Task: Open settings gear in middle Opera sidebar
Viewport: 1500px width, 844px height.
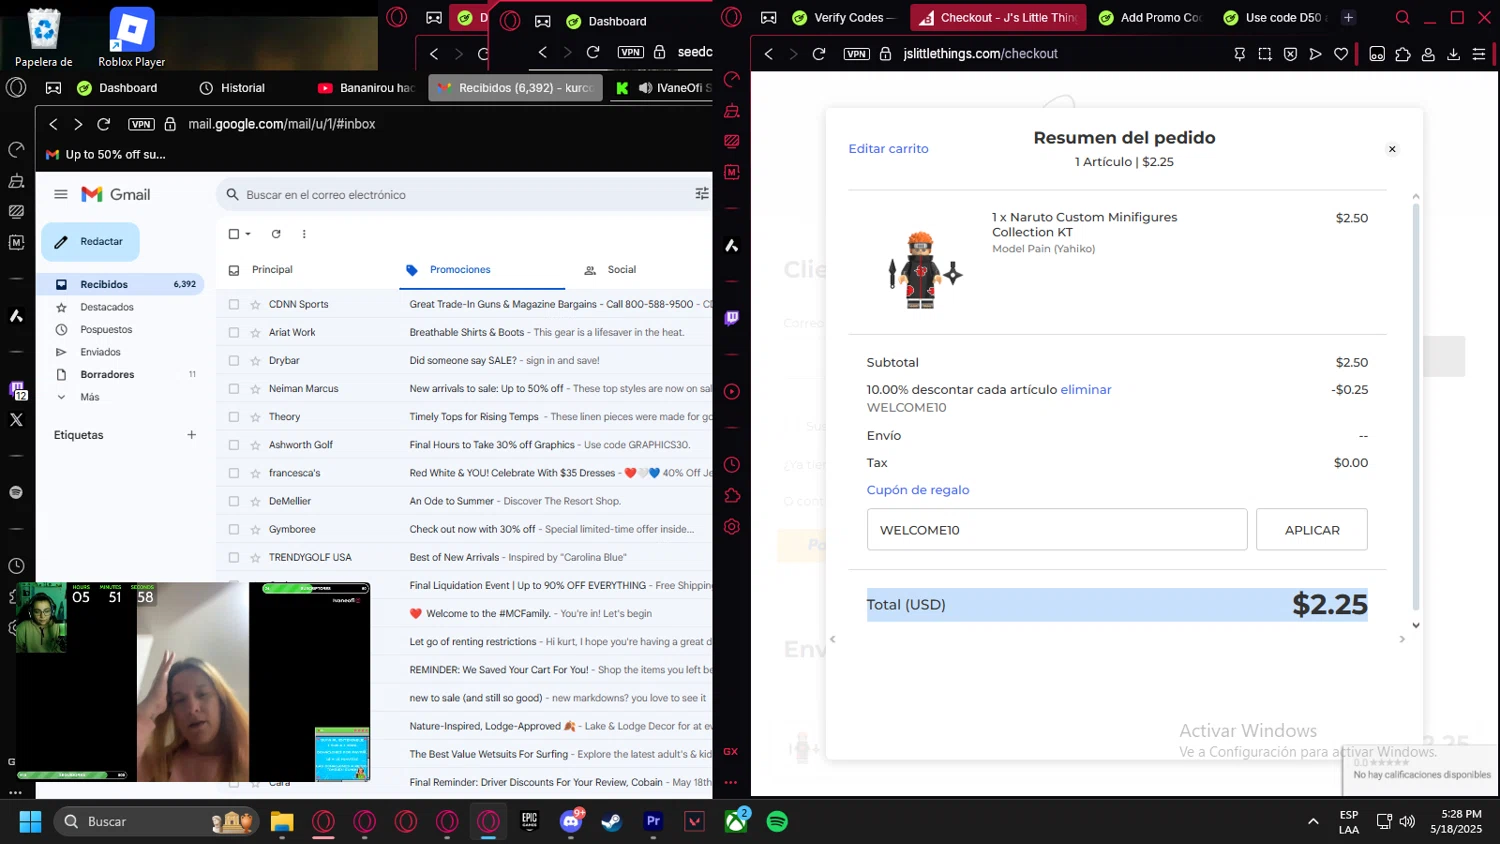Action: click(732, 527)
